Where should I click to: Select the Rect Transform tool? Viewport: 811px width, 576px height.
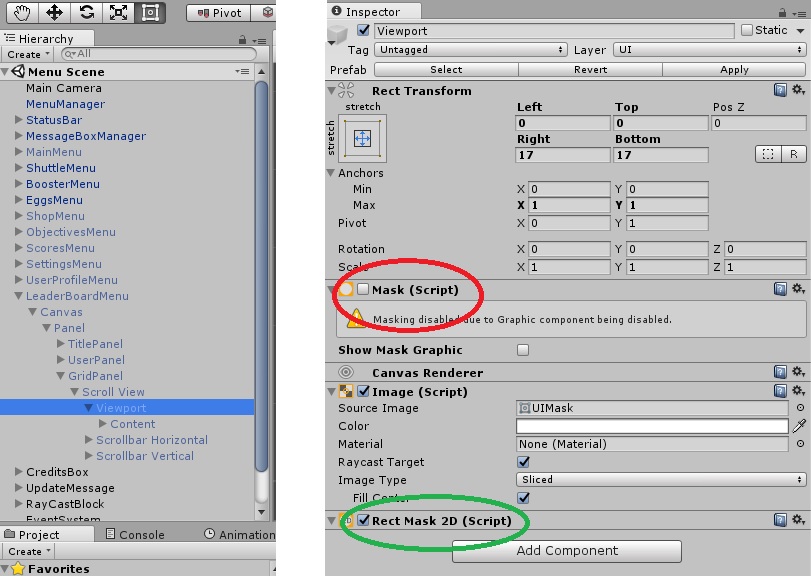[150, 12]
